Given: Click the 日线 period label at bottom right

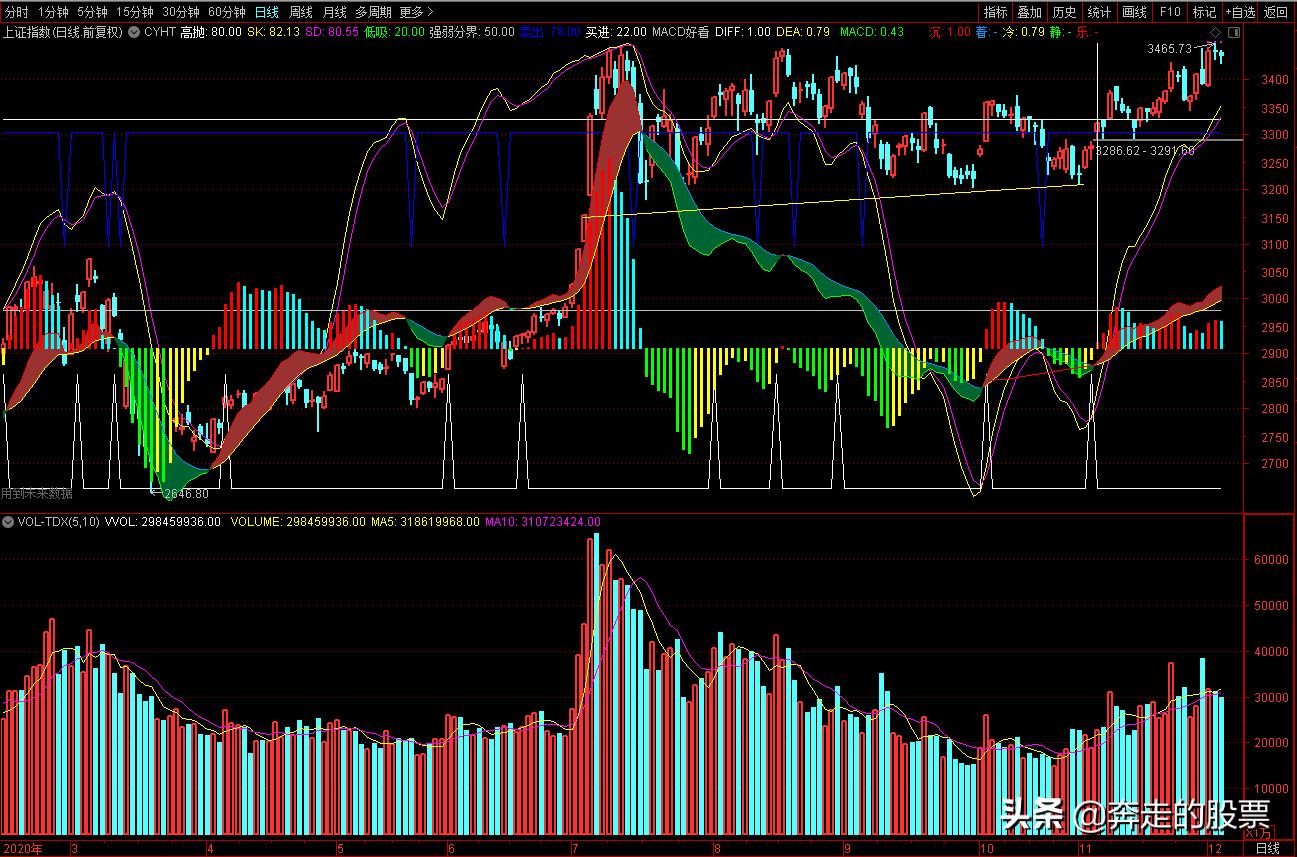Looking at the screenshot, I should (1268, 849).
